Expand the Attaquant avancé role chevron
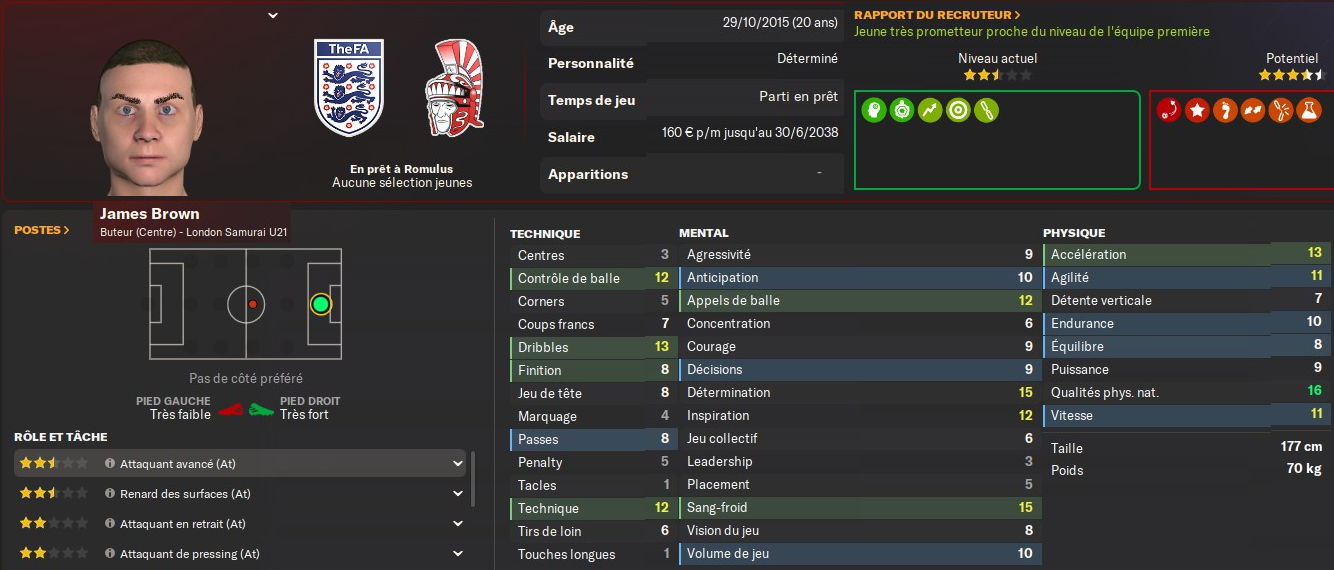Screen dimensions: 1334x570 click(x=458, y=464)
